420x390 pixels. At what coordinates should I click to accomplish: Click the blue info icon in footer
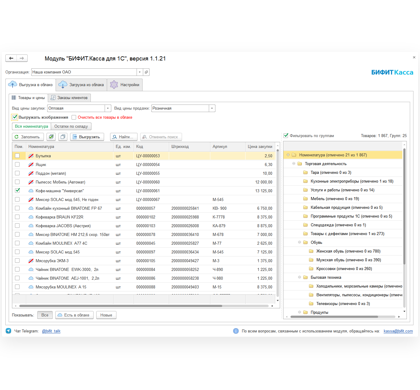click(236, 331)
